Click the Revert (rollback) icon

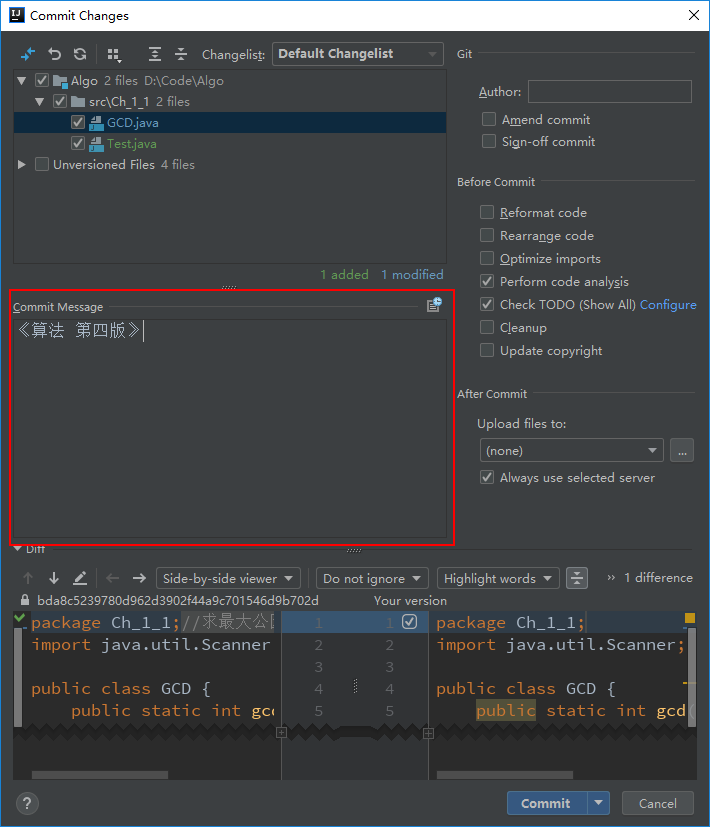[55, 54]
